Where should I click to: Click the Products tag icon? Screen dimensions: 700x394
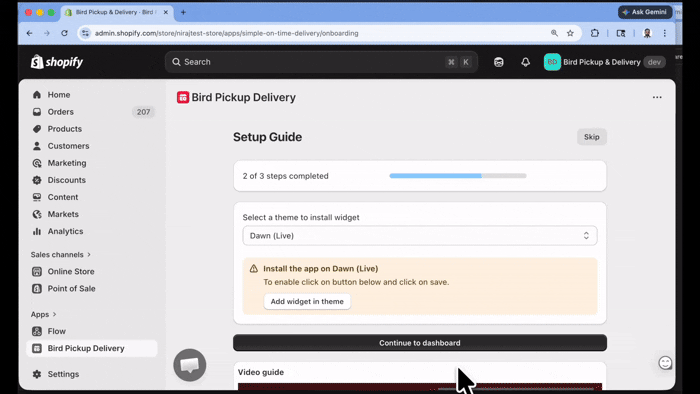[x=37, y=129]
